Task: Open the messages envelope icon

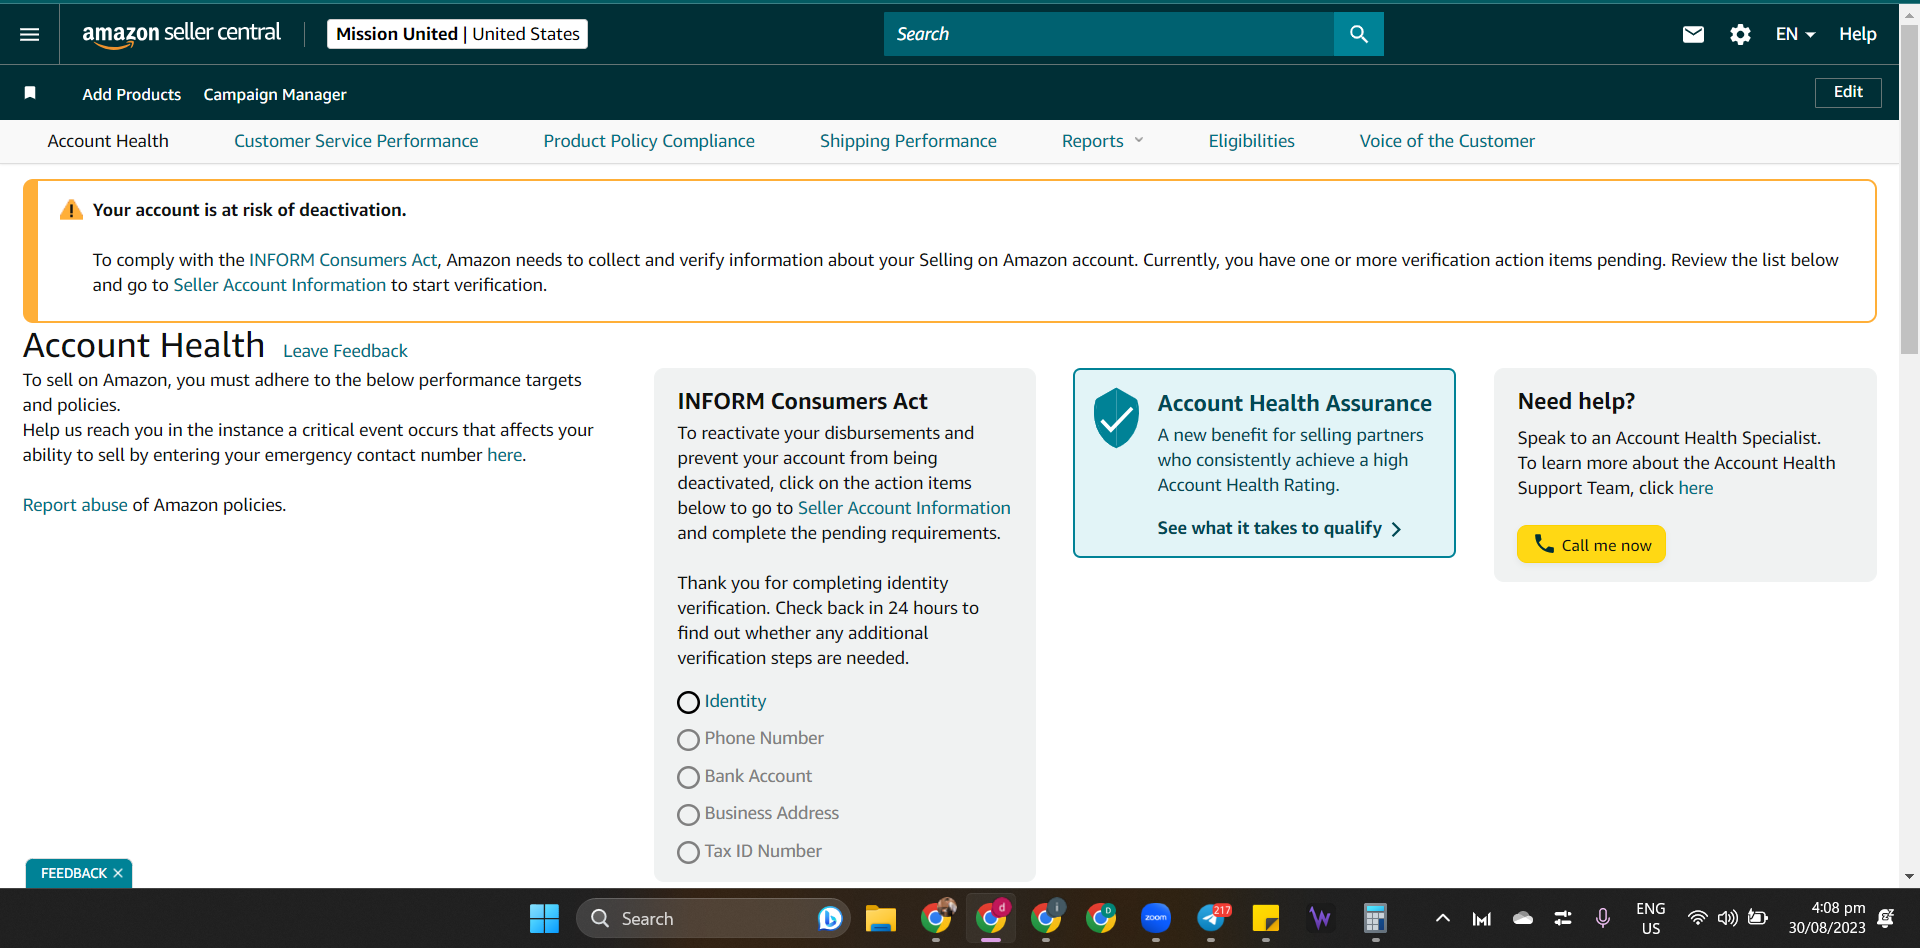Action: point(1693,34)
